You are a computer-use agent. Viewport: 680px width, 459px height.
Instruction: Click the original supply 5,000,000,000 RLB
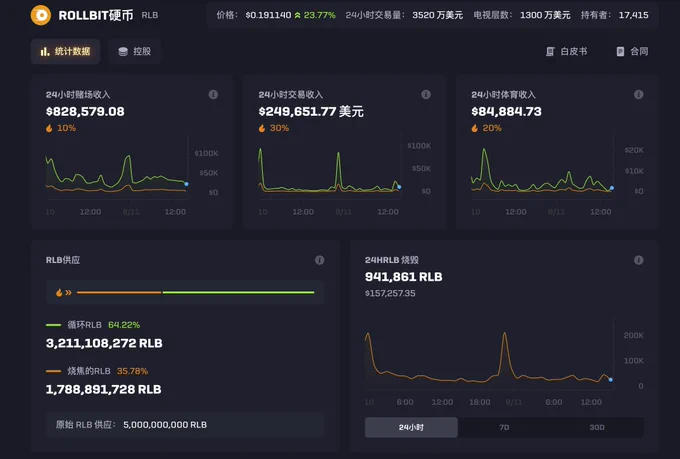pos(165,425)
